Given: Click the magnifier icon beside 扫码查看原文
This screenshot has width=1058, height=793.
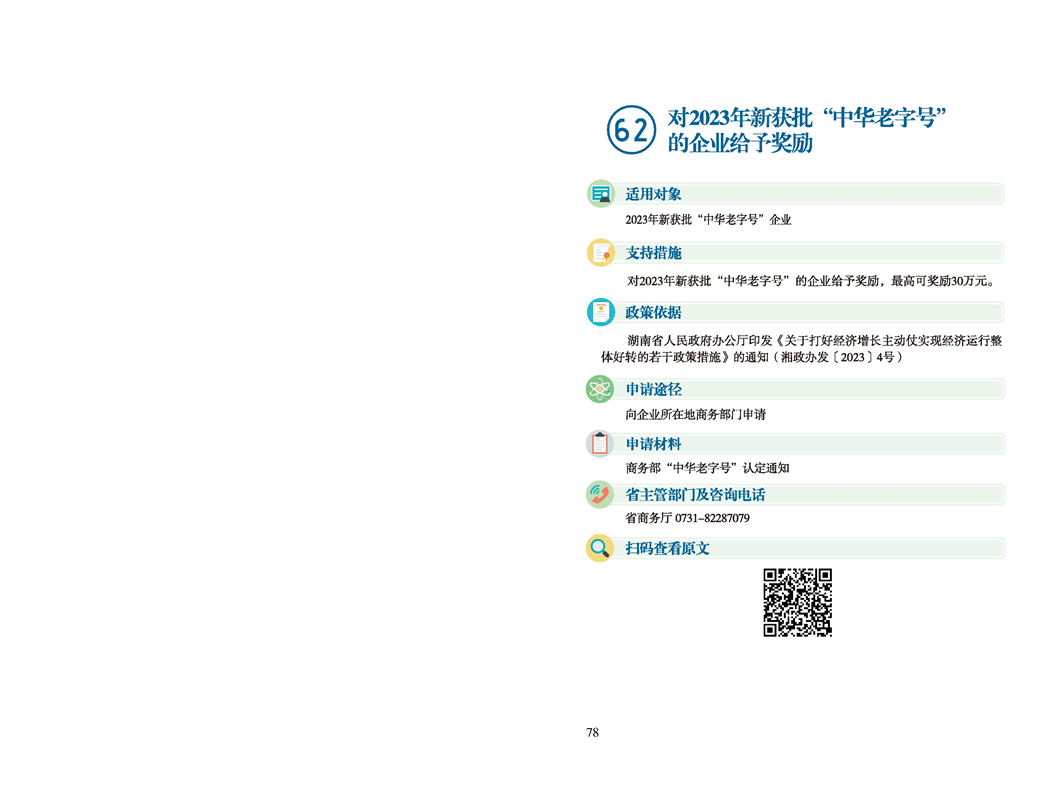Looking at the screenshot, I should coord(600,548).
